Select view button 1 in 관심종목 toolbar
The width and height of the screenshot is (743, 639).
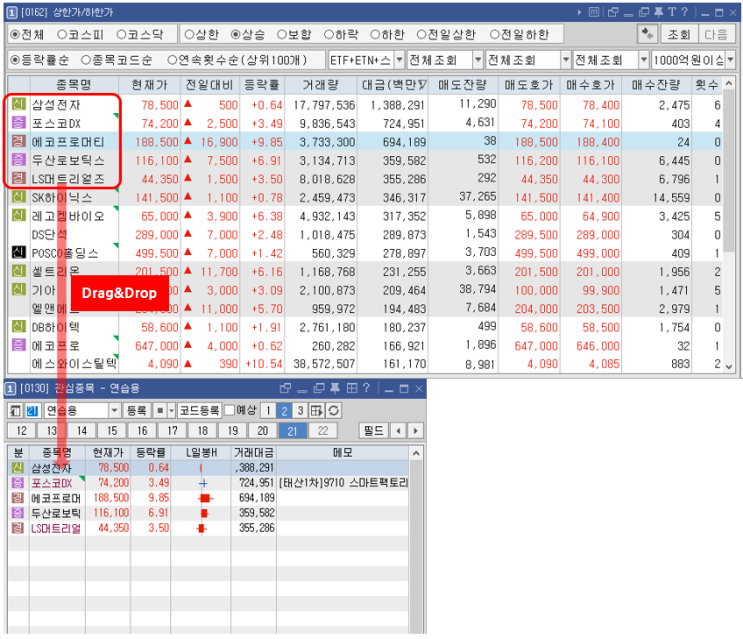click(268, 410)
